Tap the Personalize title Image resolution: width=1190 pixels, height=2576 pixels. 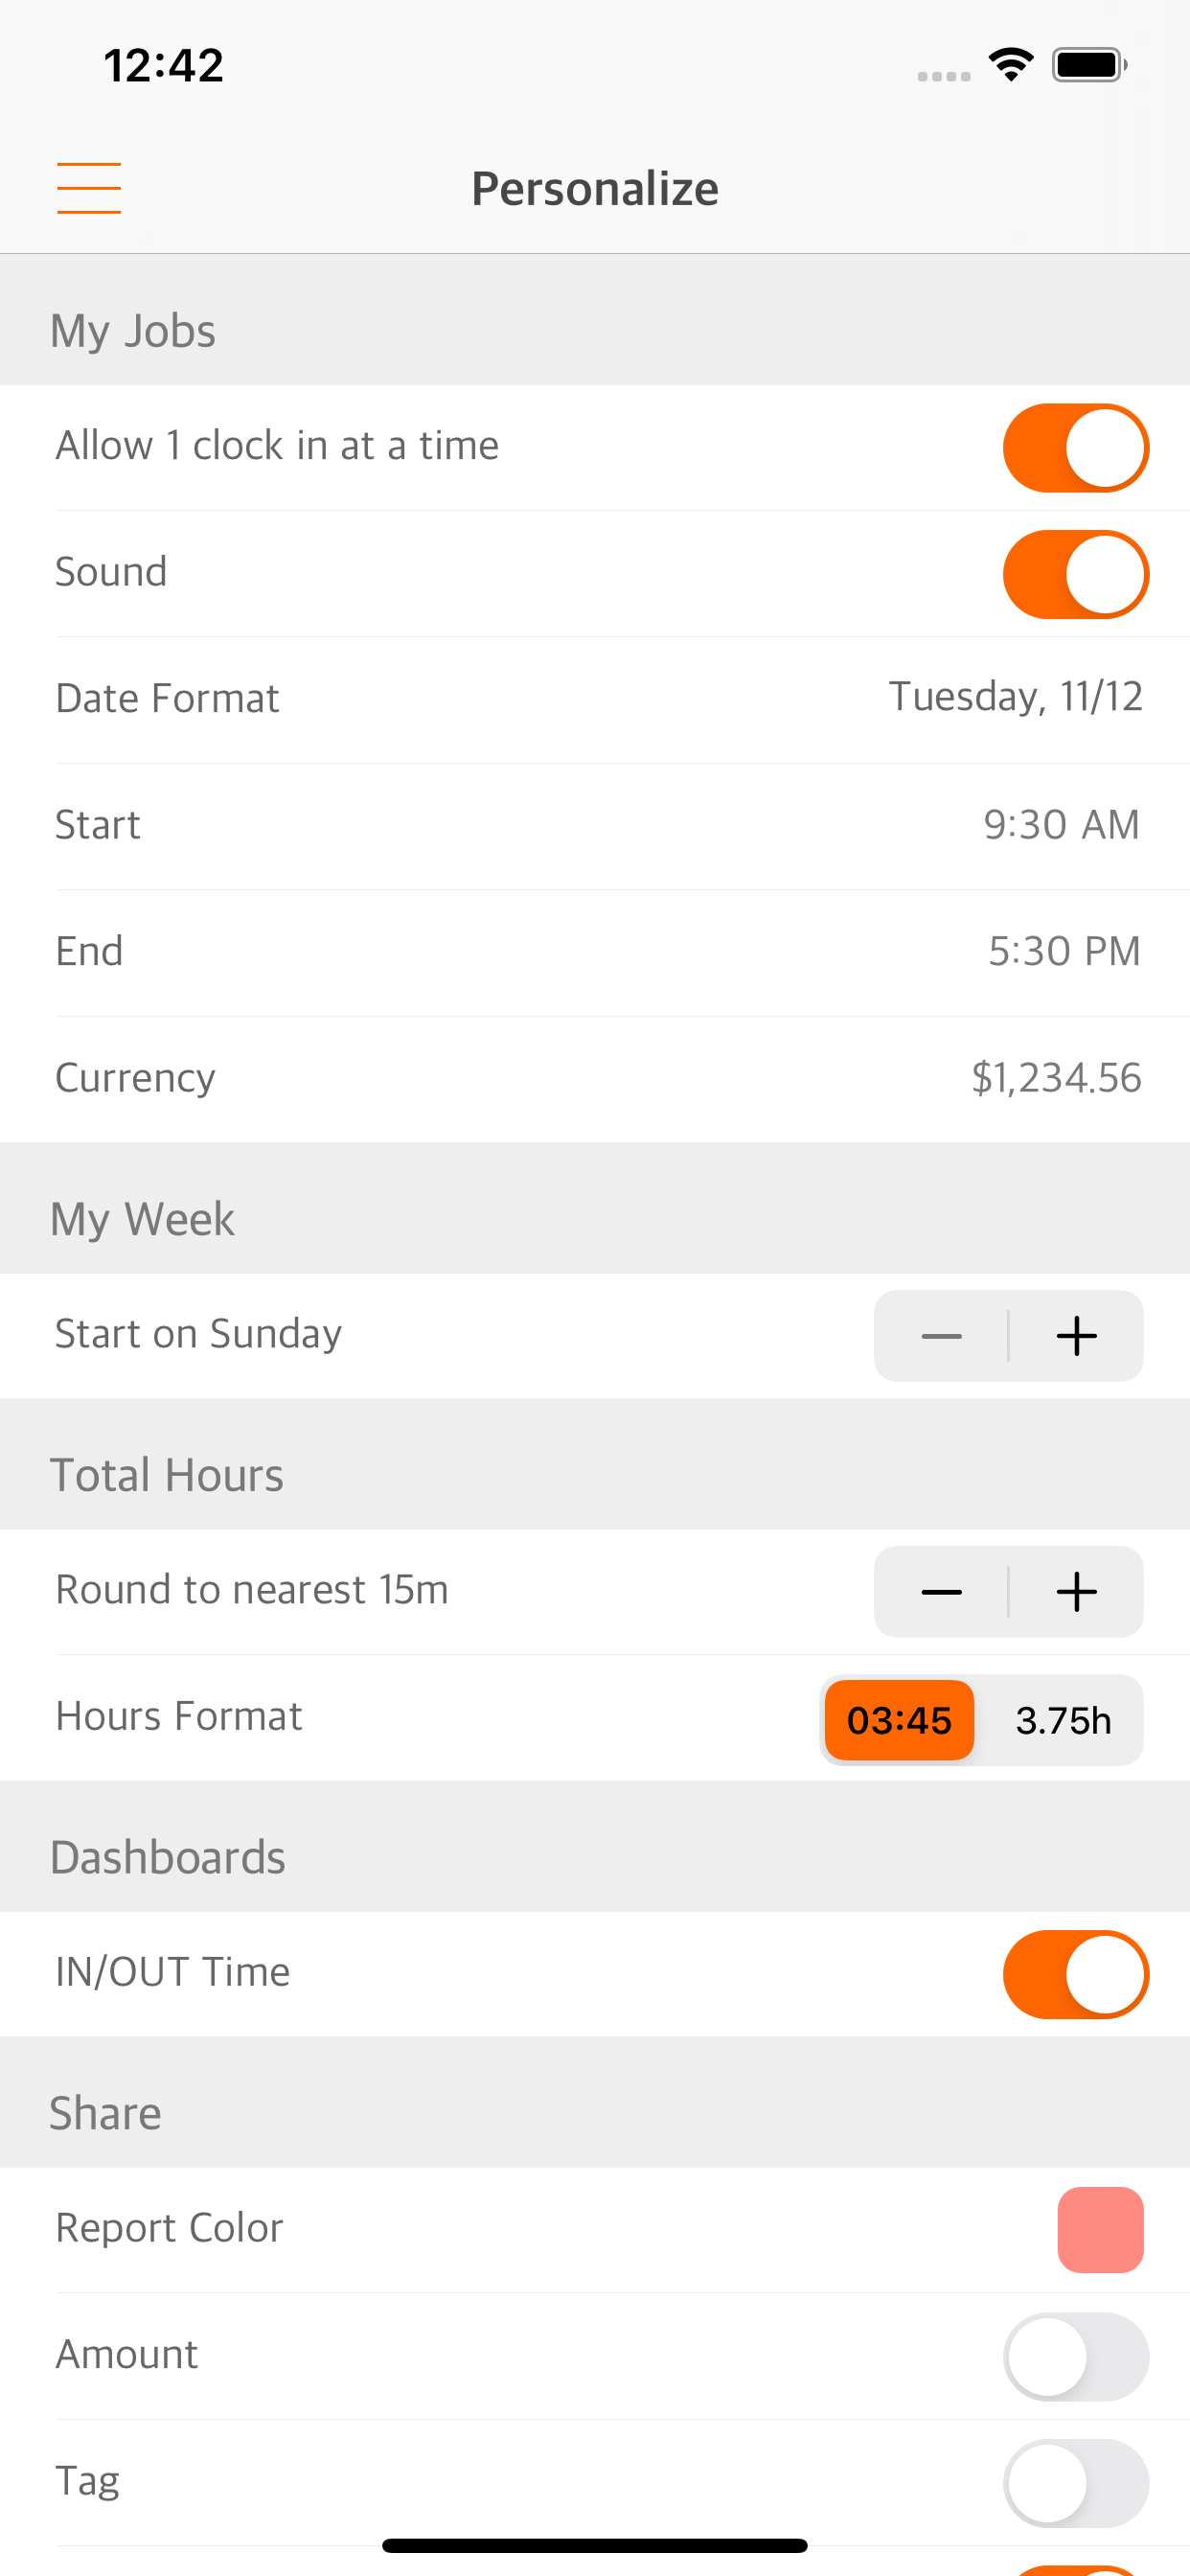point(595,189)
